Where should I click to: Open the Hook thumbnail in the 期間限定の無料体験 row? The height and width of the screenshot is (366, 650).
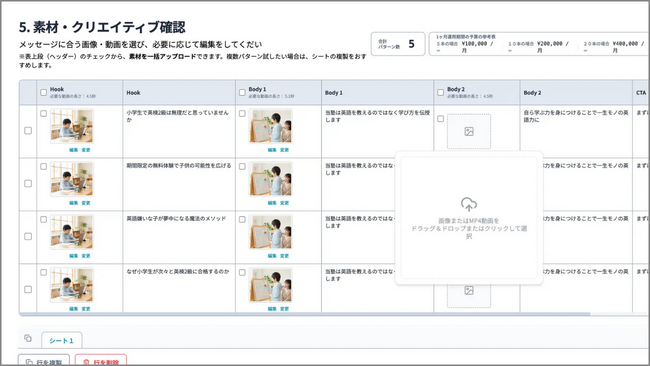(72, 179)
